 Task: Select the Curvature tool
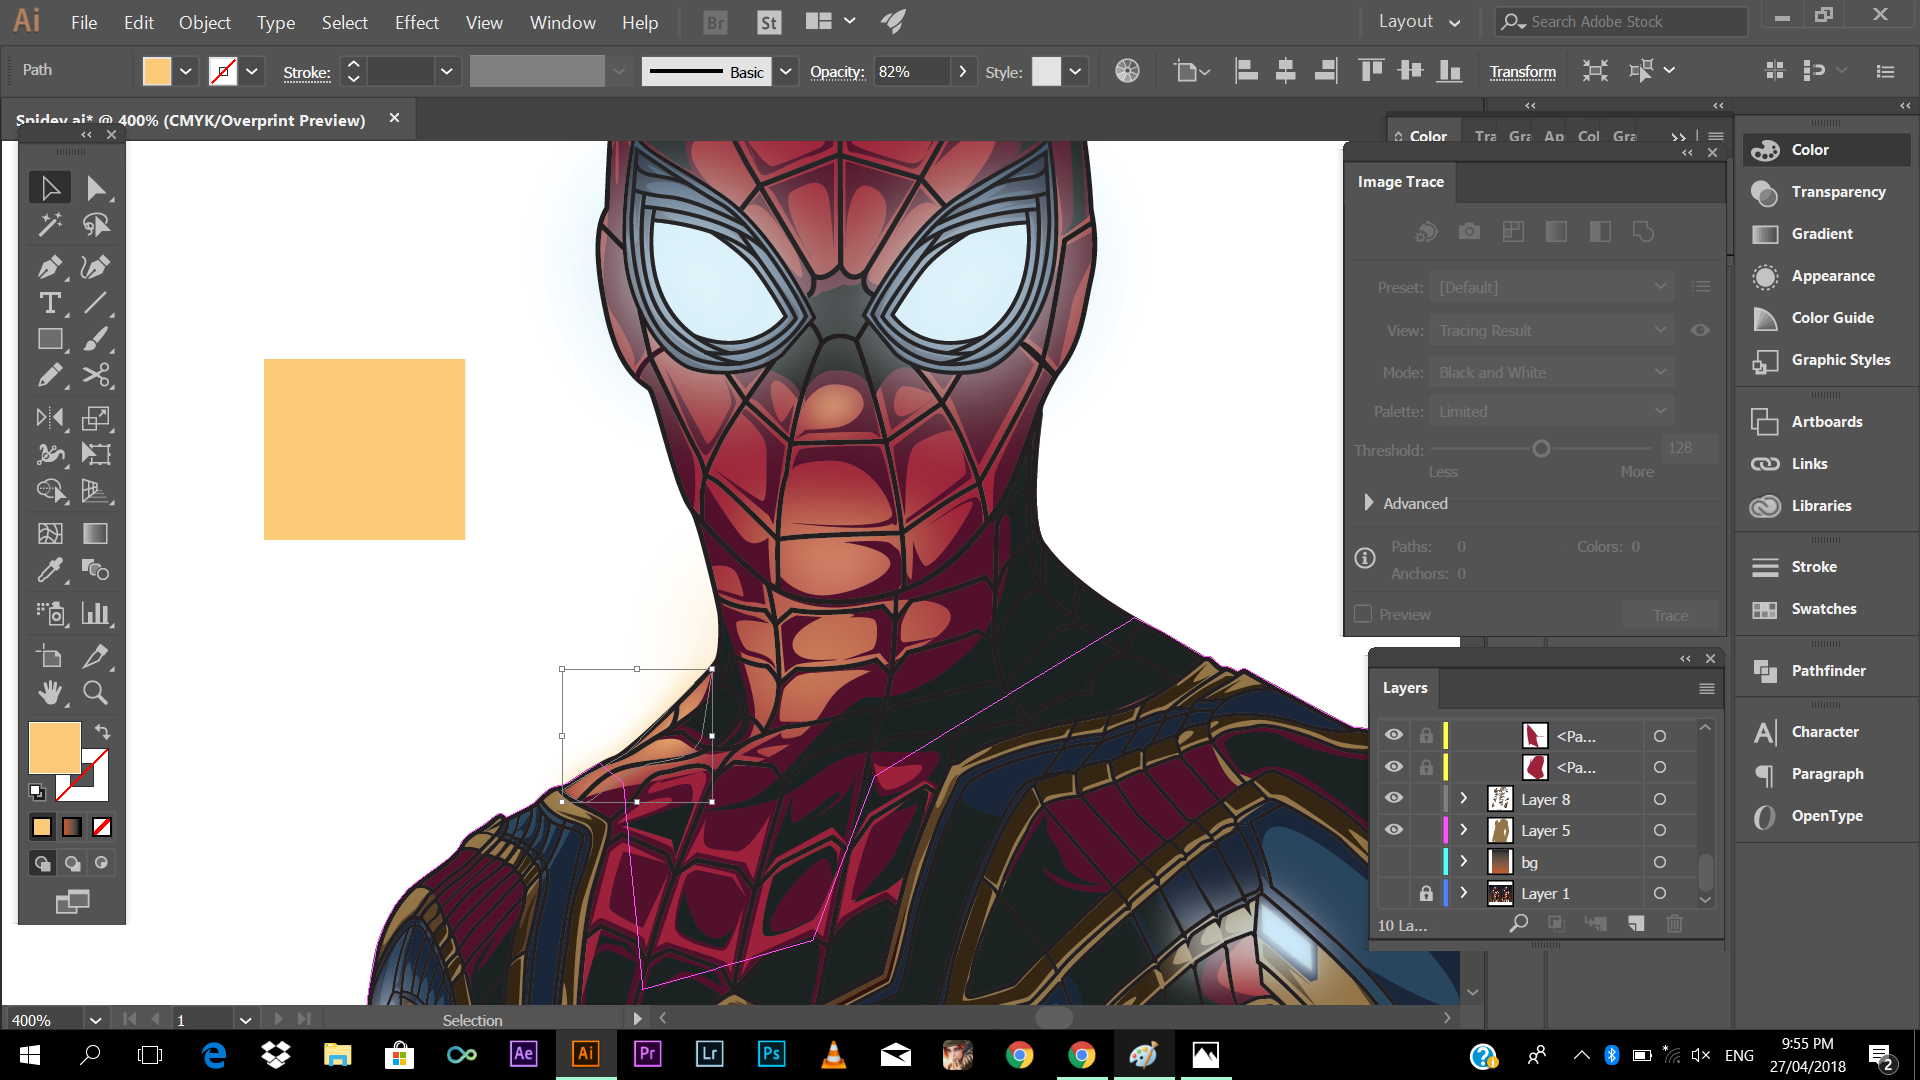coord(96,267)
